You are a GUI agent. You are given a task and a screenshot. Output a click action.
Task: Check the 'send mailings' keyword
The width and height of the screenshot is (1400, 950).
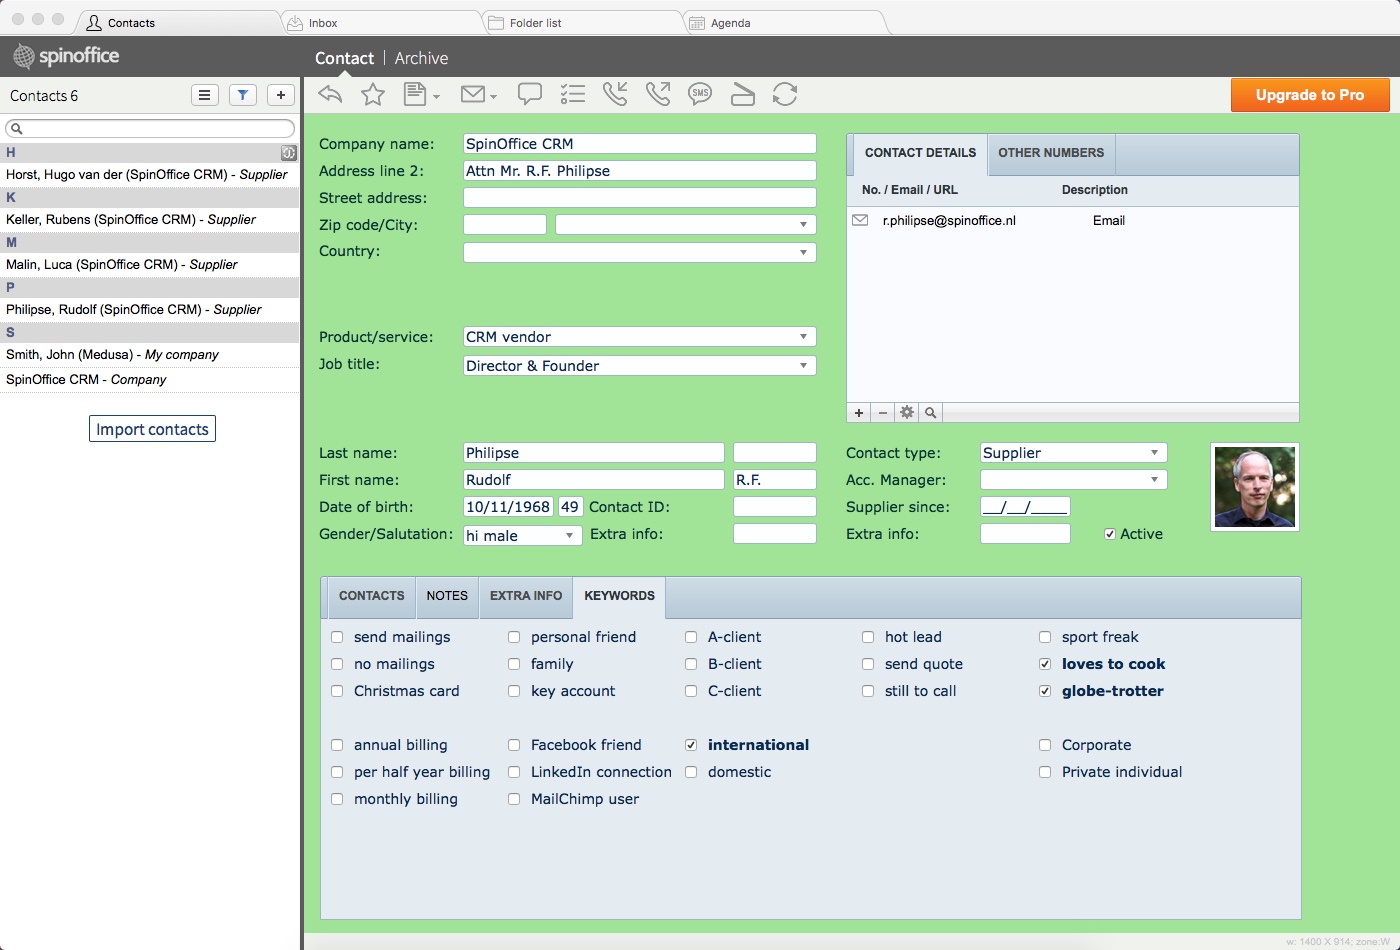337,637
